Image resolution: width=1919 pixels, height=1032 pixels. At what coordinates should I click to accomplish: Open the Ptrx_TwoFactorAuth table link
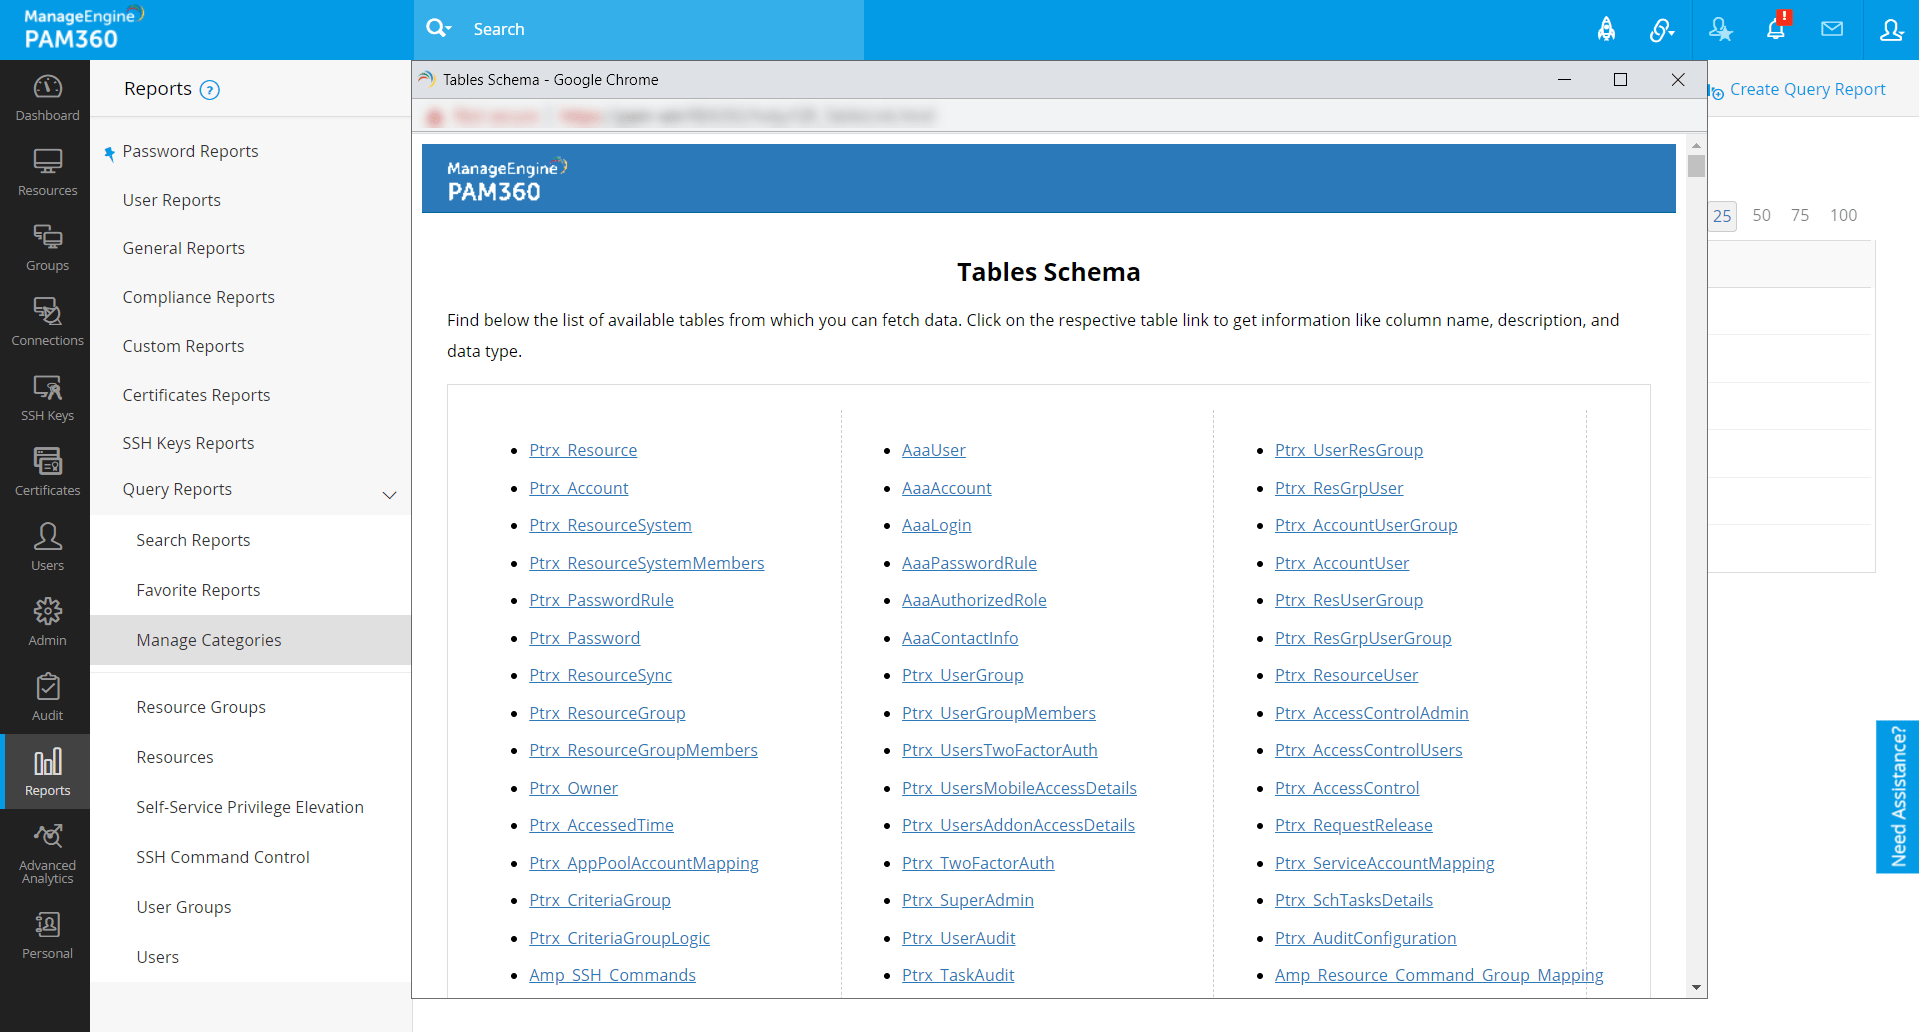(978, 863)
